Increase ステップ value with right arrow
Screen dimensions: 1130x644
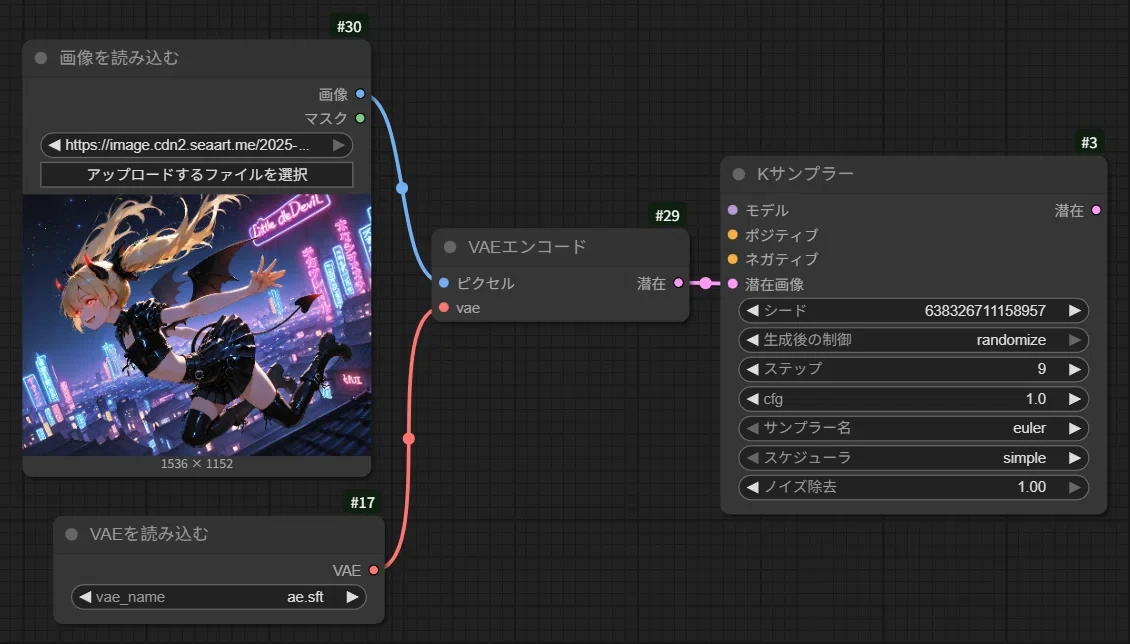pos(1074,369)
